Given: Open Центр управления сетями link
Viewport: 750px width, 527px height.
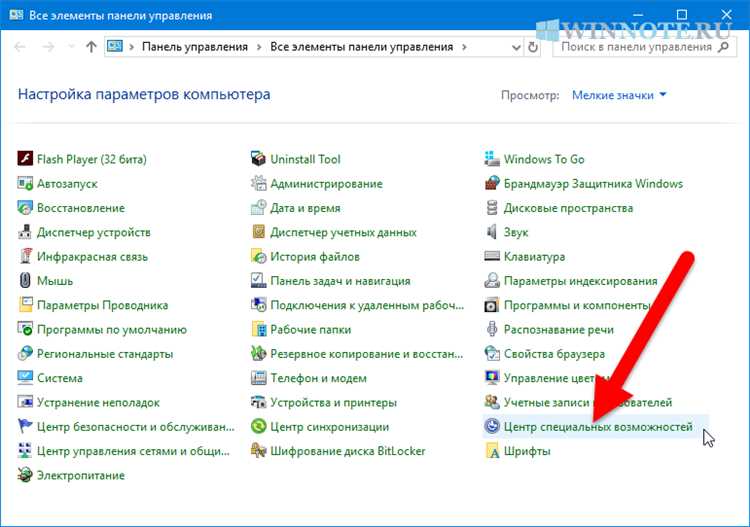Looking at the screenshot, I should 133,450.
